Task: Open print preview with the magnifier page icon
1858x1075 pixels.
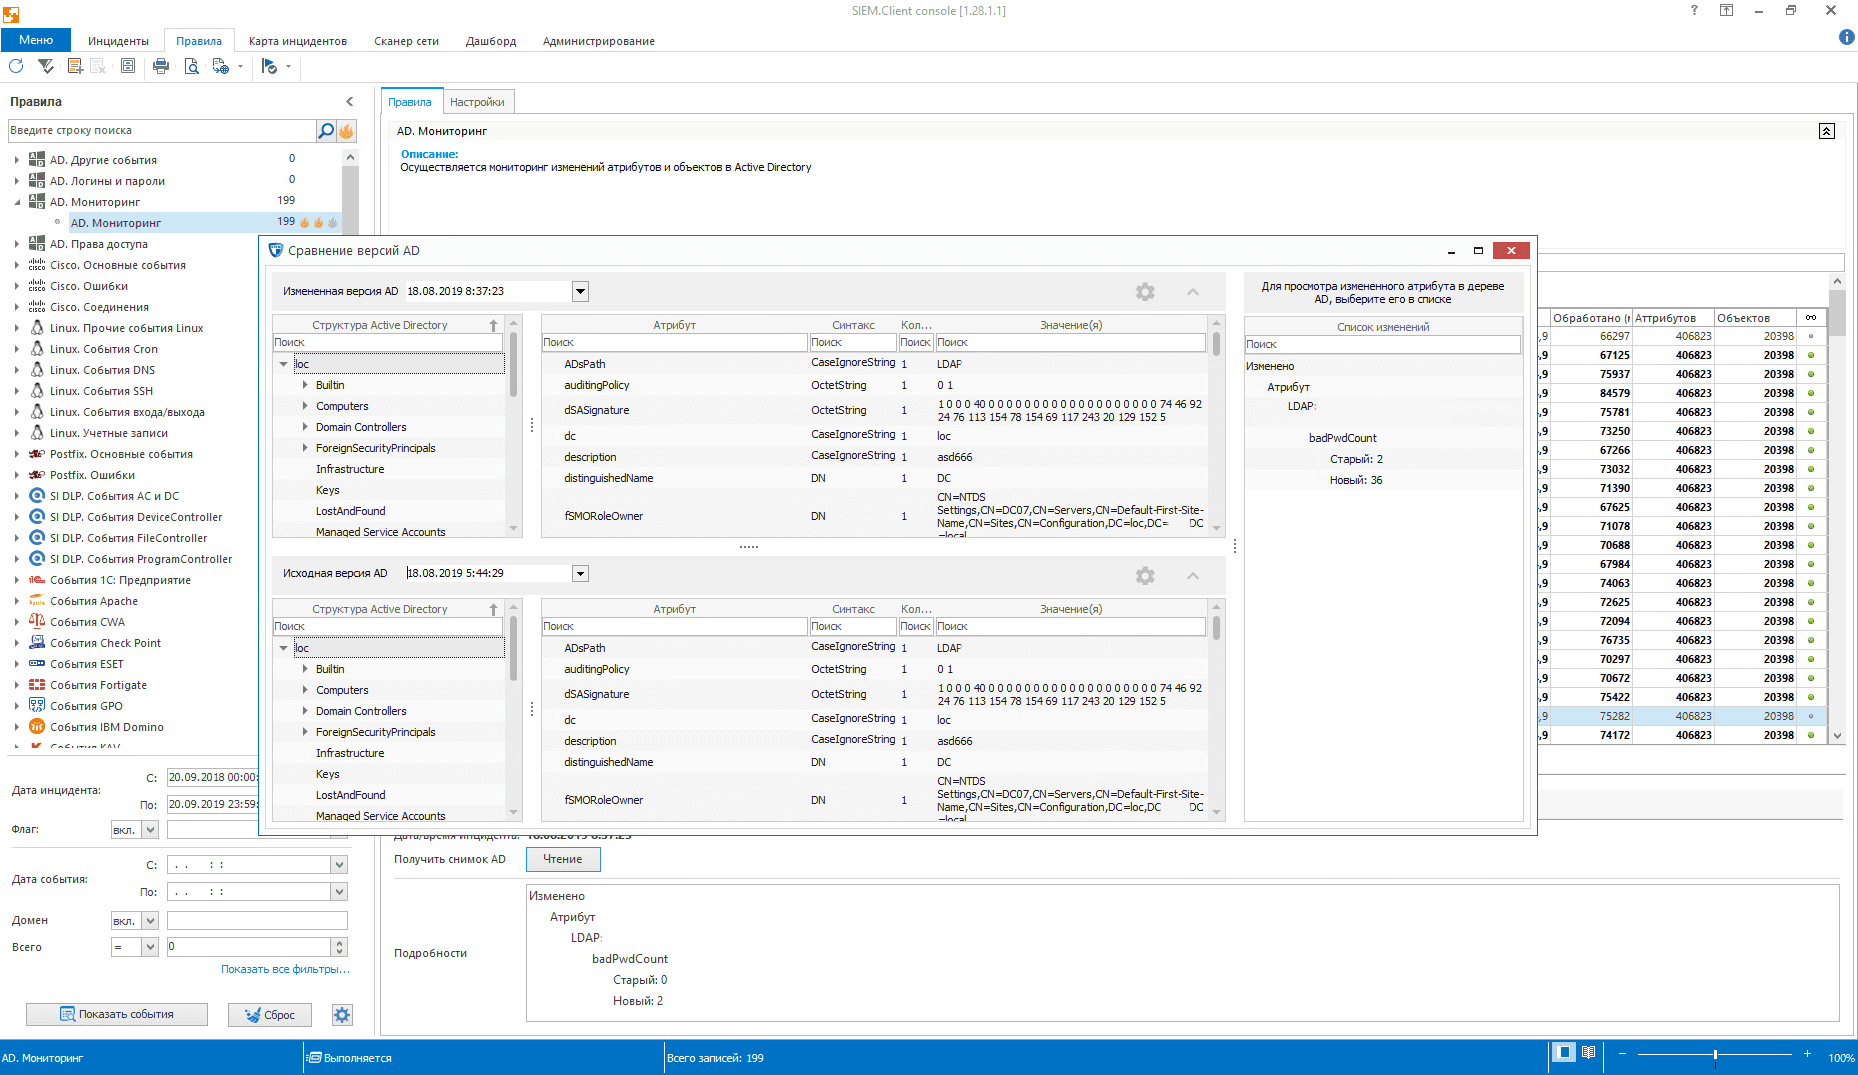Action: (191, 66)
